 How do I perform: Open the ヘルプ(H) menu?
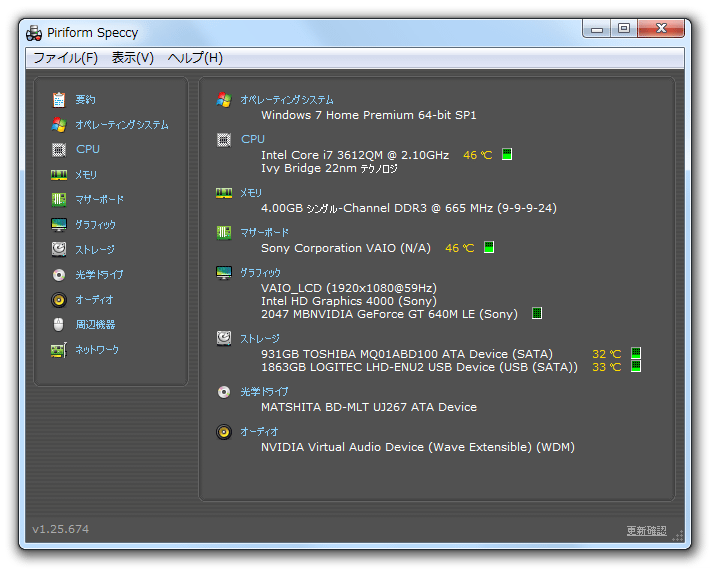click(195, 58)
